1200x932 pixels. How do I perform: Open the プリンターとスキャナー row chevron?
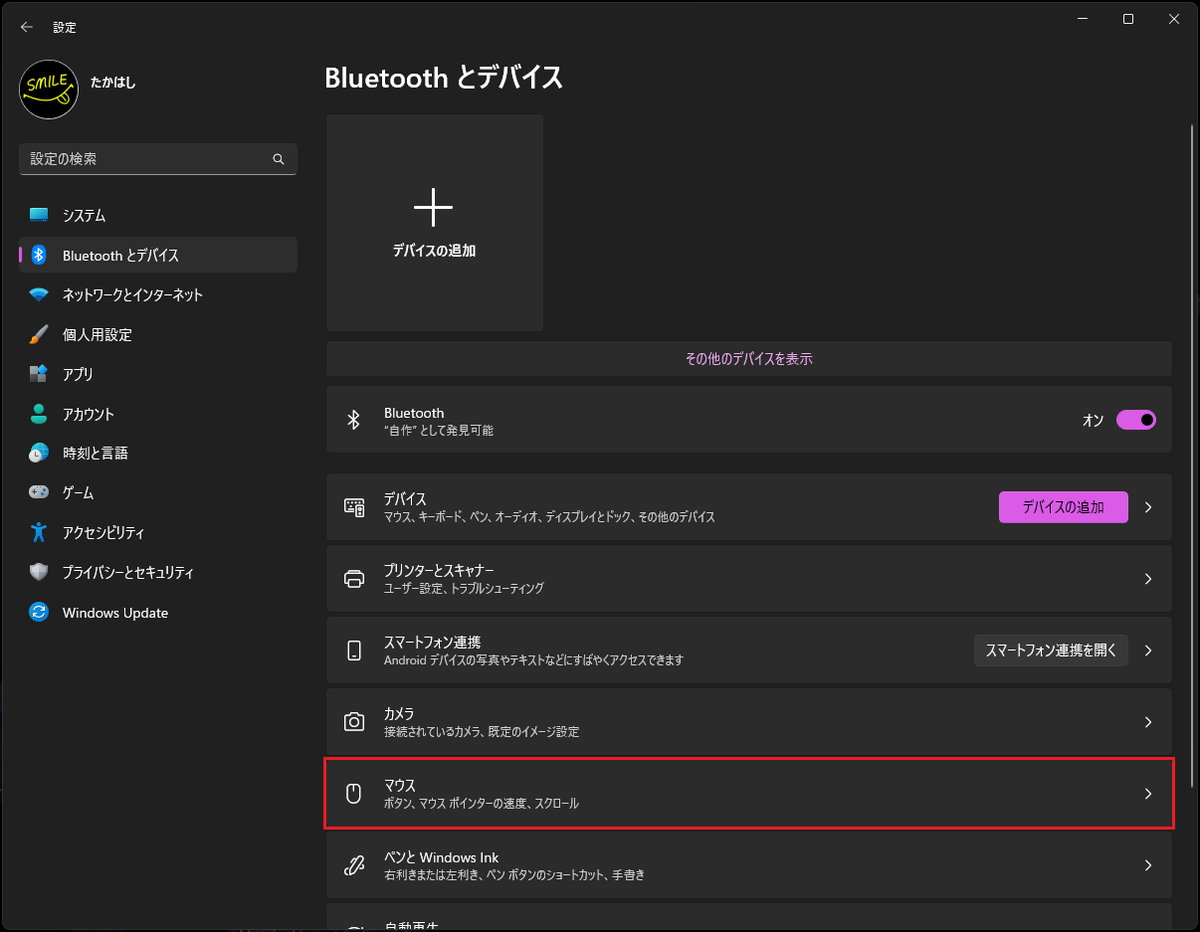[1148, 579]
